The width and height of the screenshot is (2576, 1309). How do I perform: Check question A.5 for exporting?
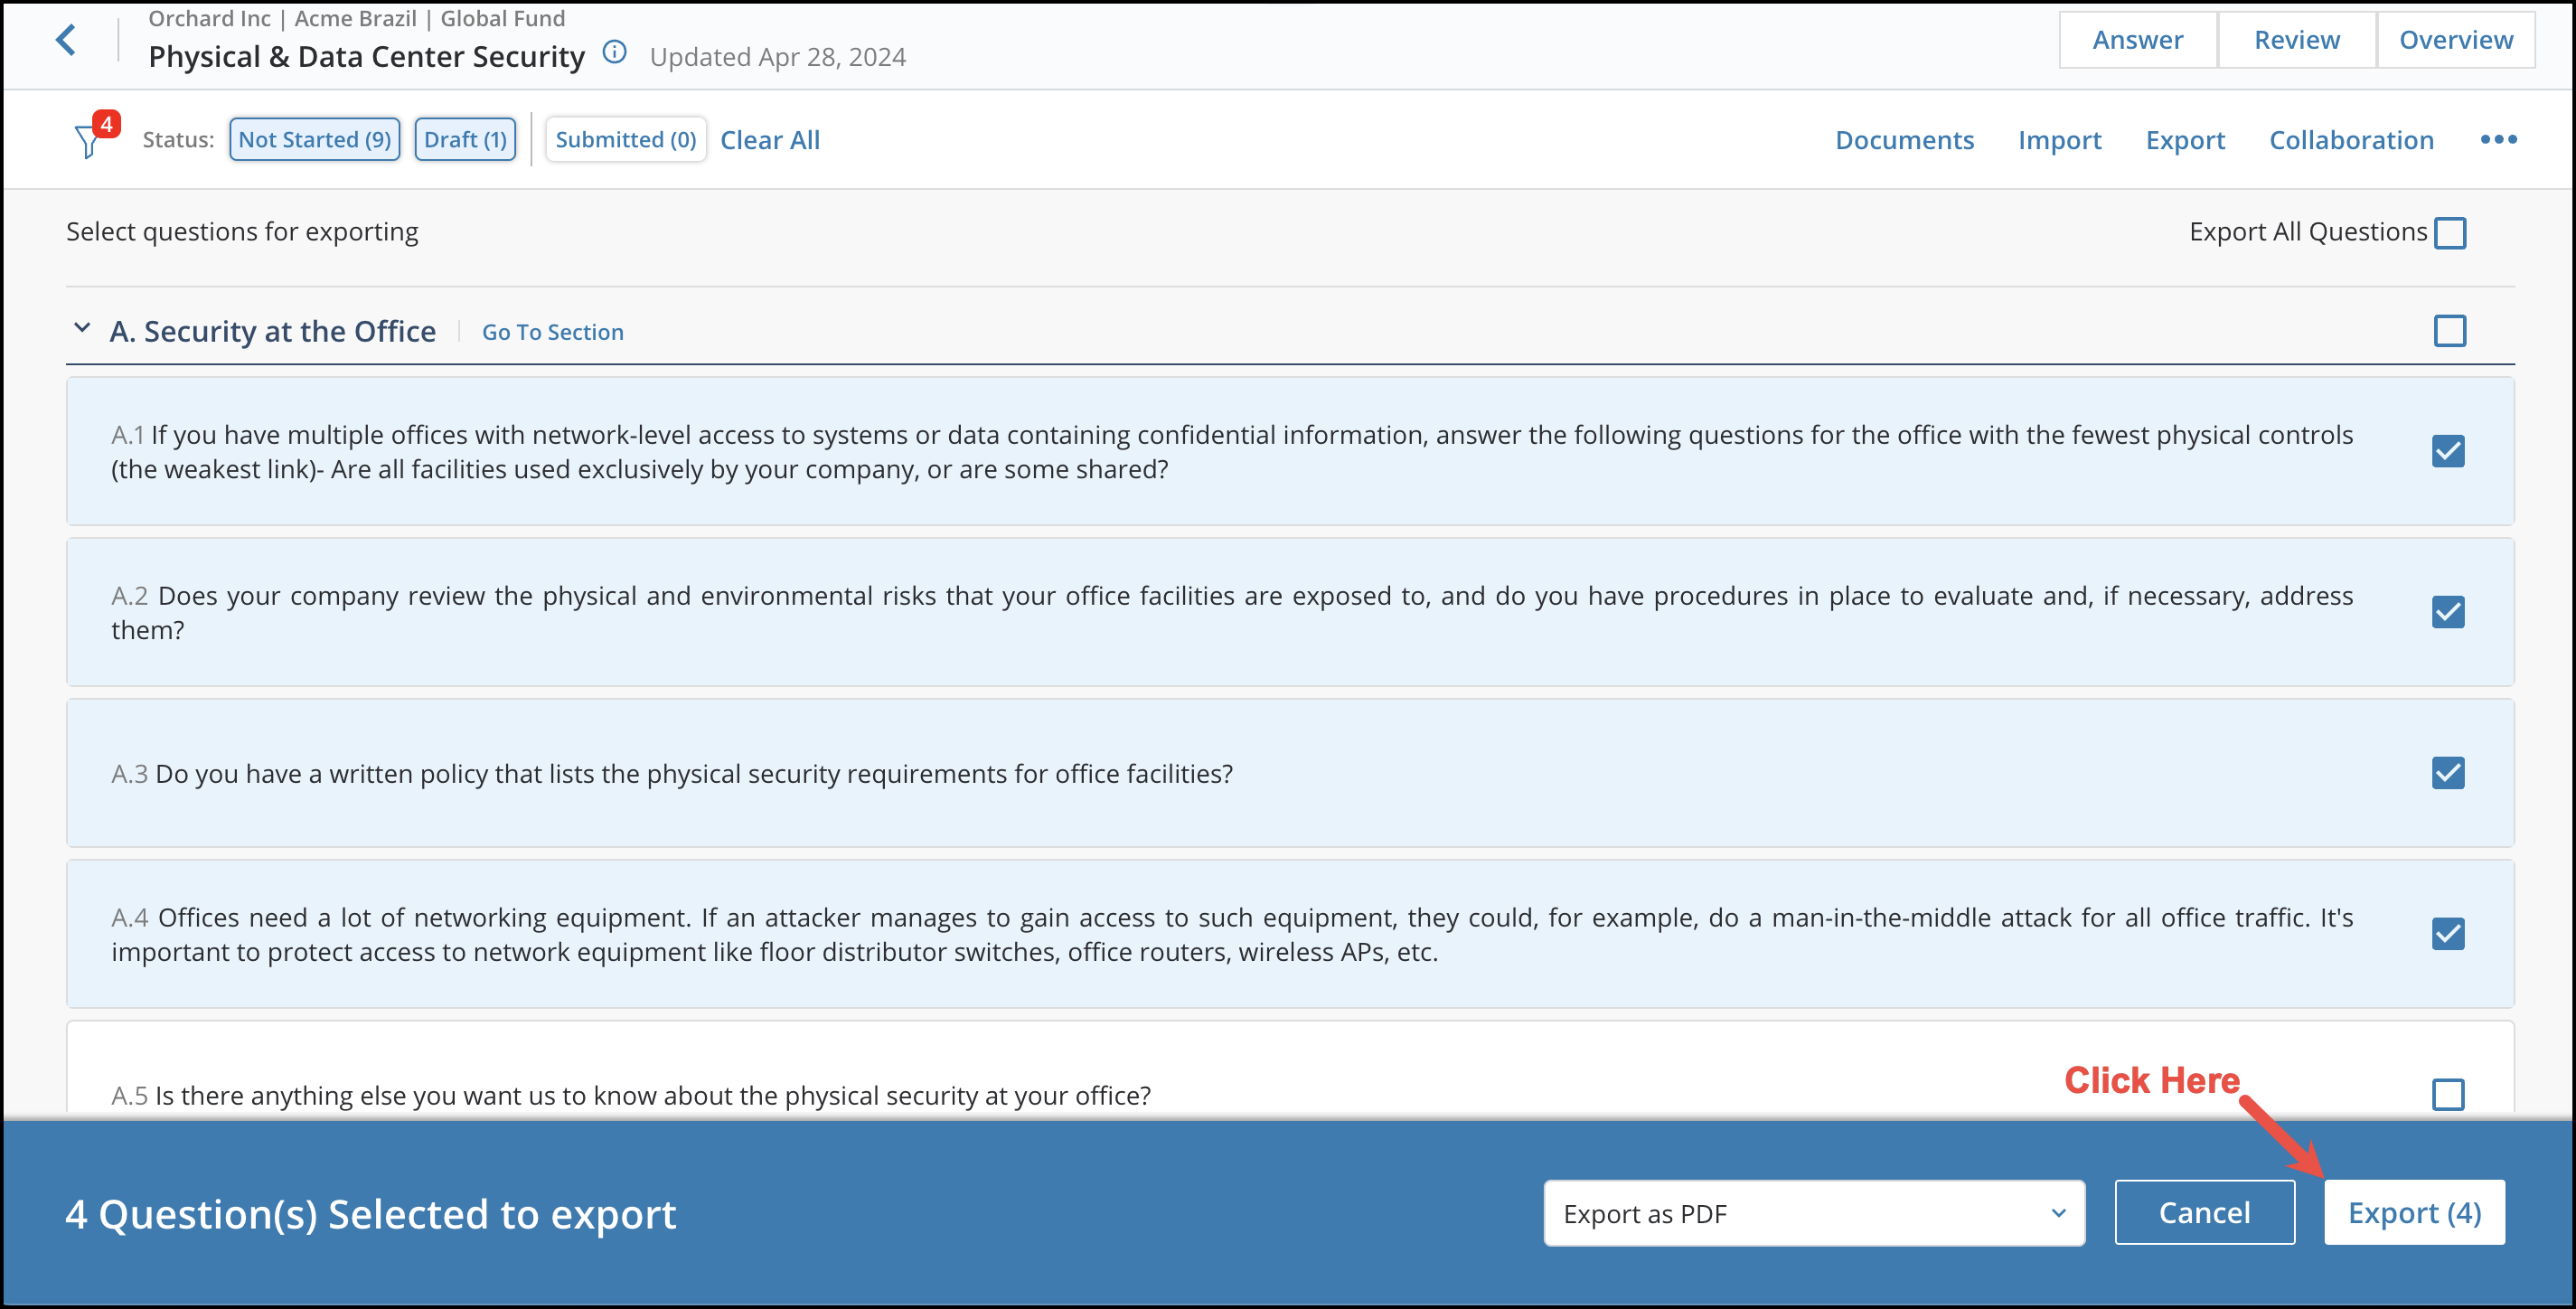pos(2447,1095)
